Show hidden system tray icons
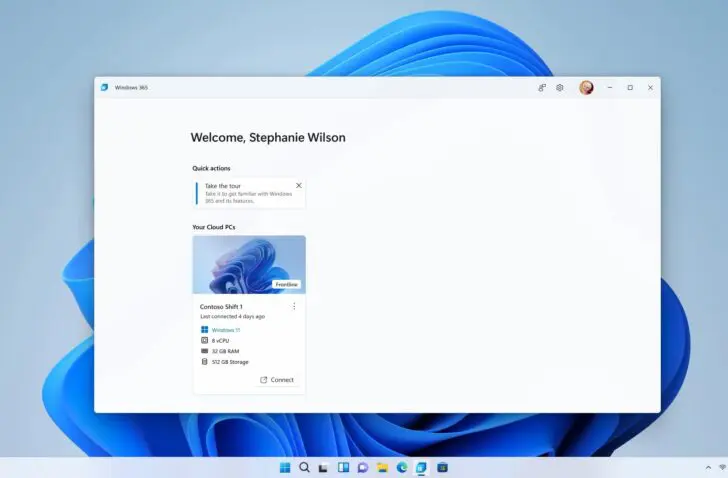The height and width of the screenshot is (478, 728). click(708, 468)
